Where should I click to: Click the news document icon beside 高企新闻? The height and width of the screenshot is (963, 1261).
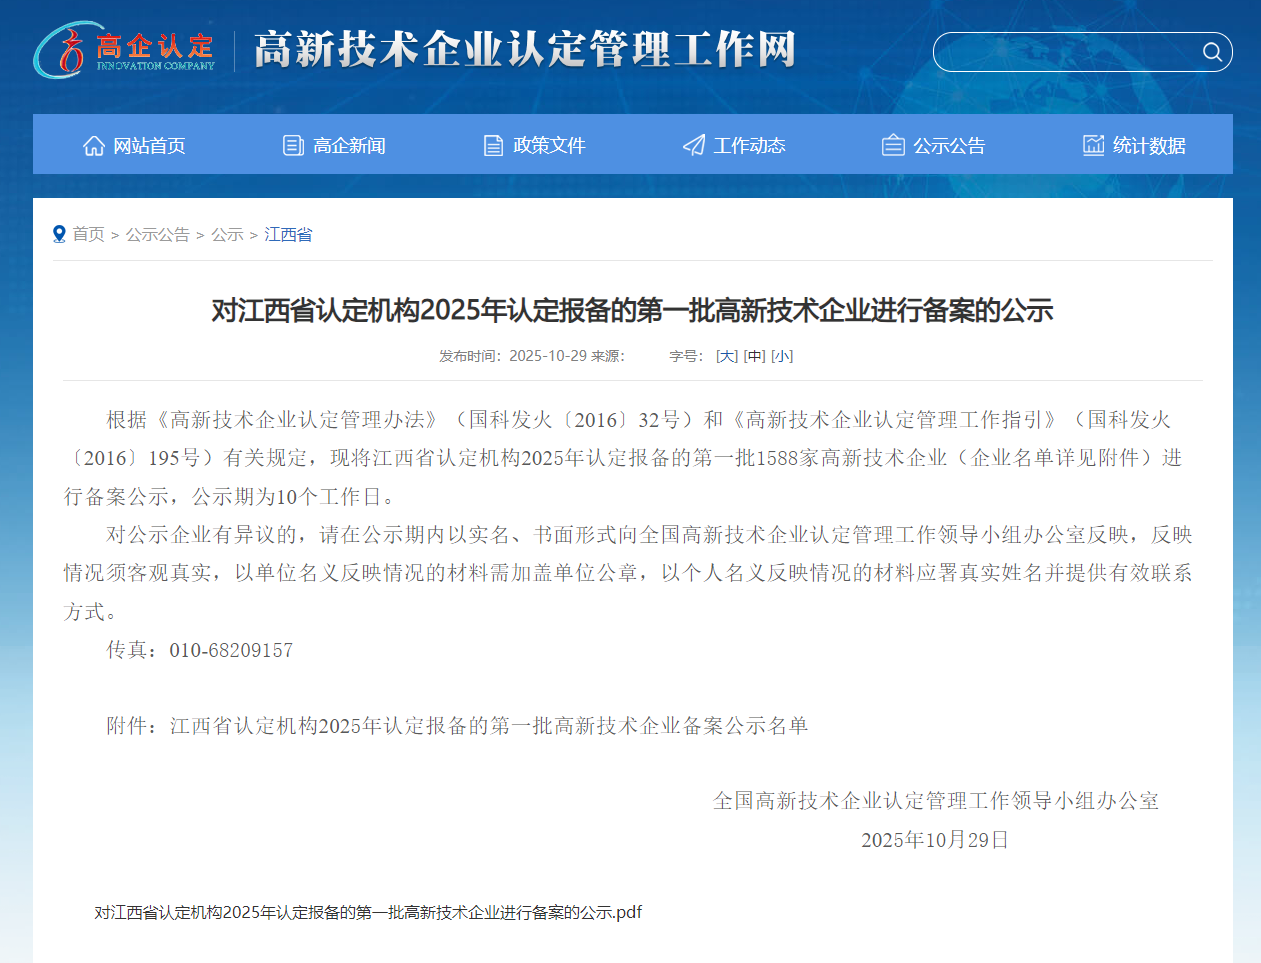(x=292, y=144)
